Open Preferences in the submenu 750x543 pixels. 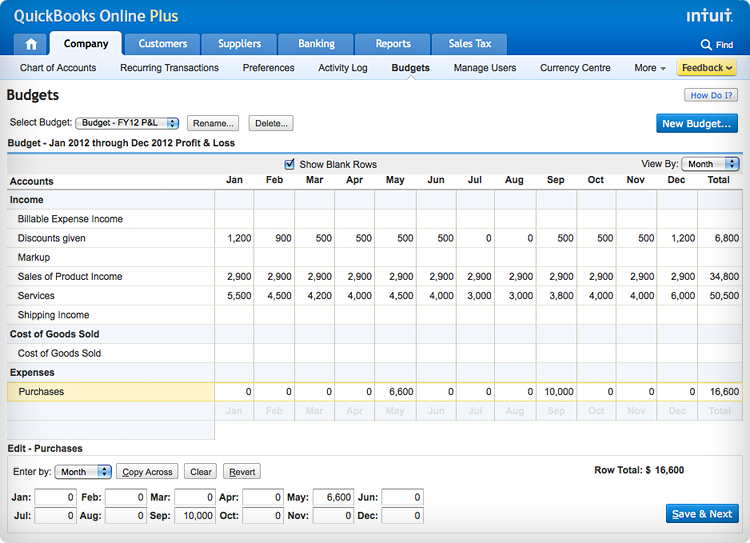pyautogui.click(x=268, y=68)
